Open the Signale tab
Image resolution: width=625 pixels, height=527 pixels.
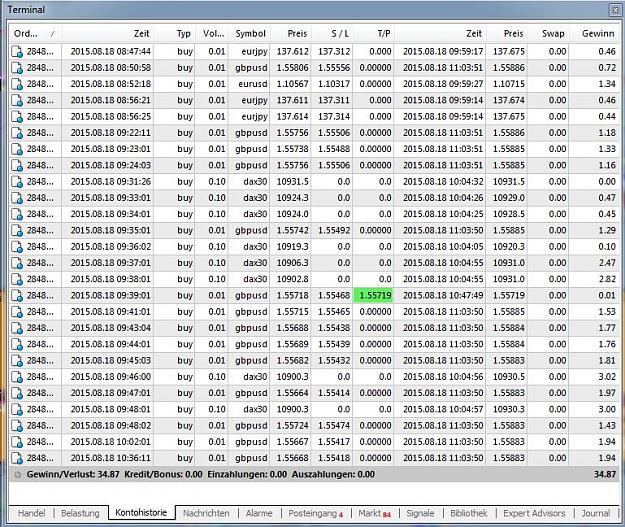coord(420,513)
